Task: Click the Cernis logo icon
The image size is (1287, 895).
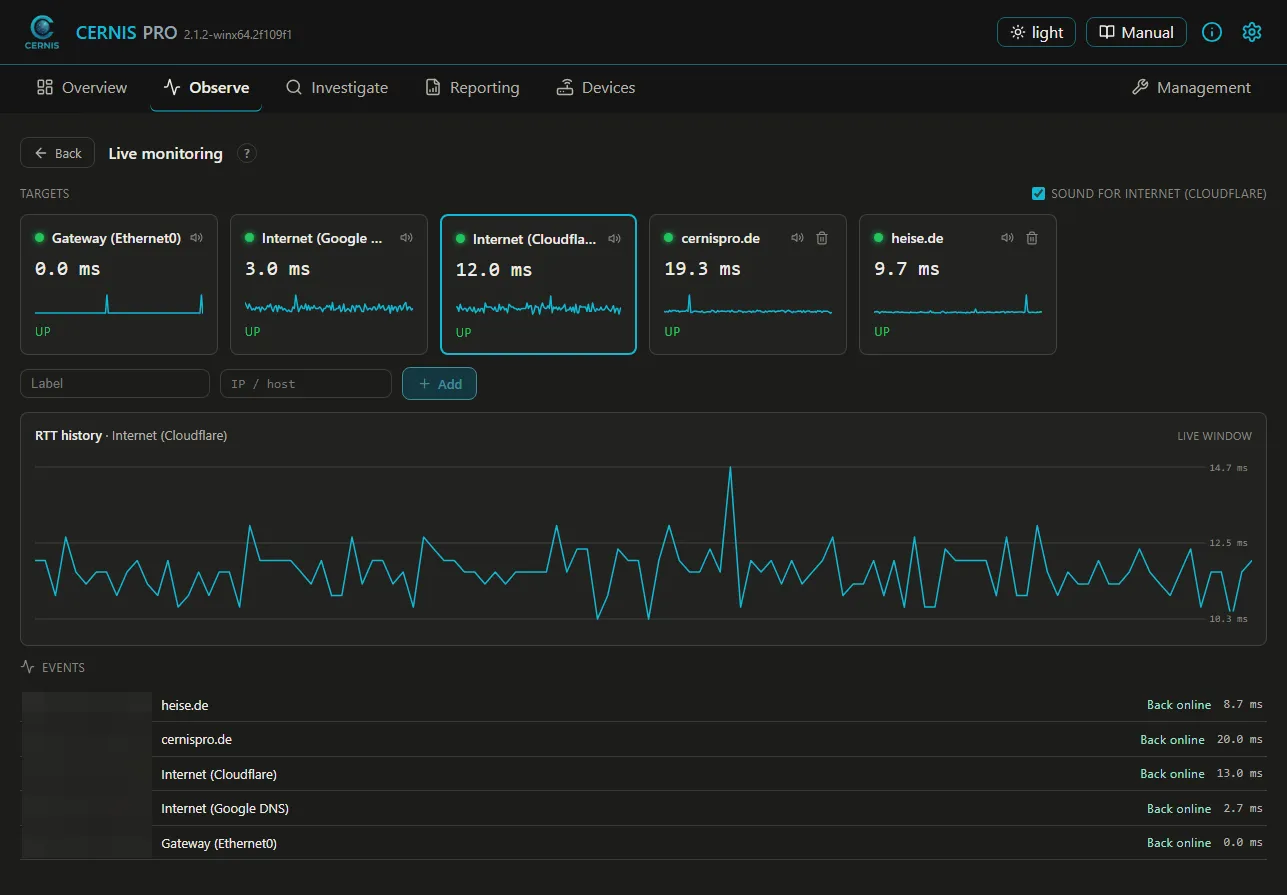Action: pos(42,32)
